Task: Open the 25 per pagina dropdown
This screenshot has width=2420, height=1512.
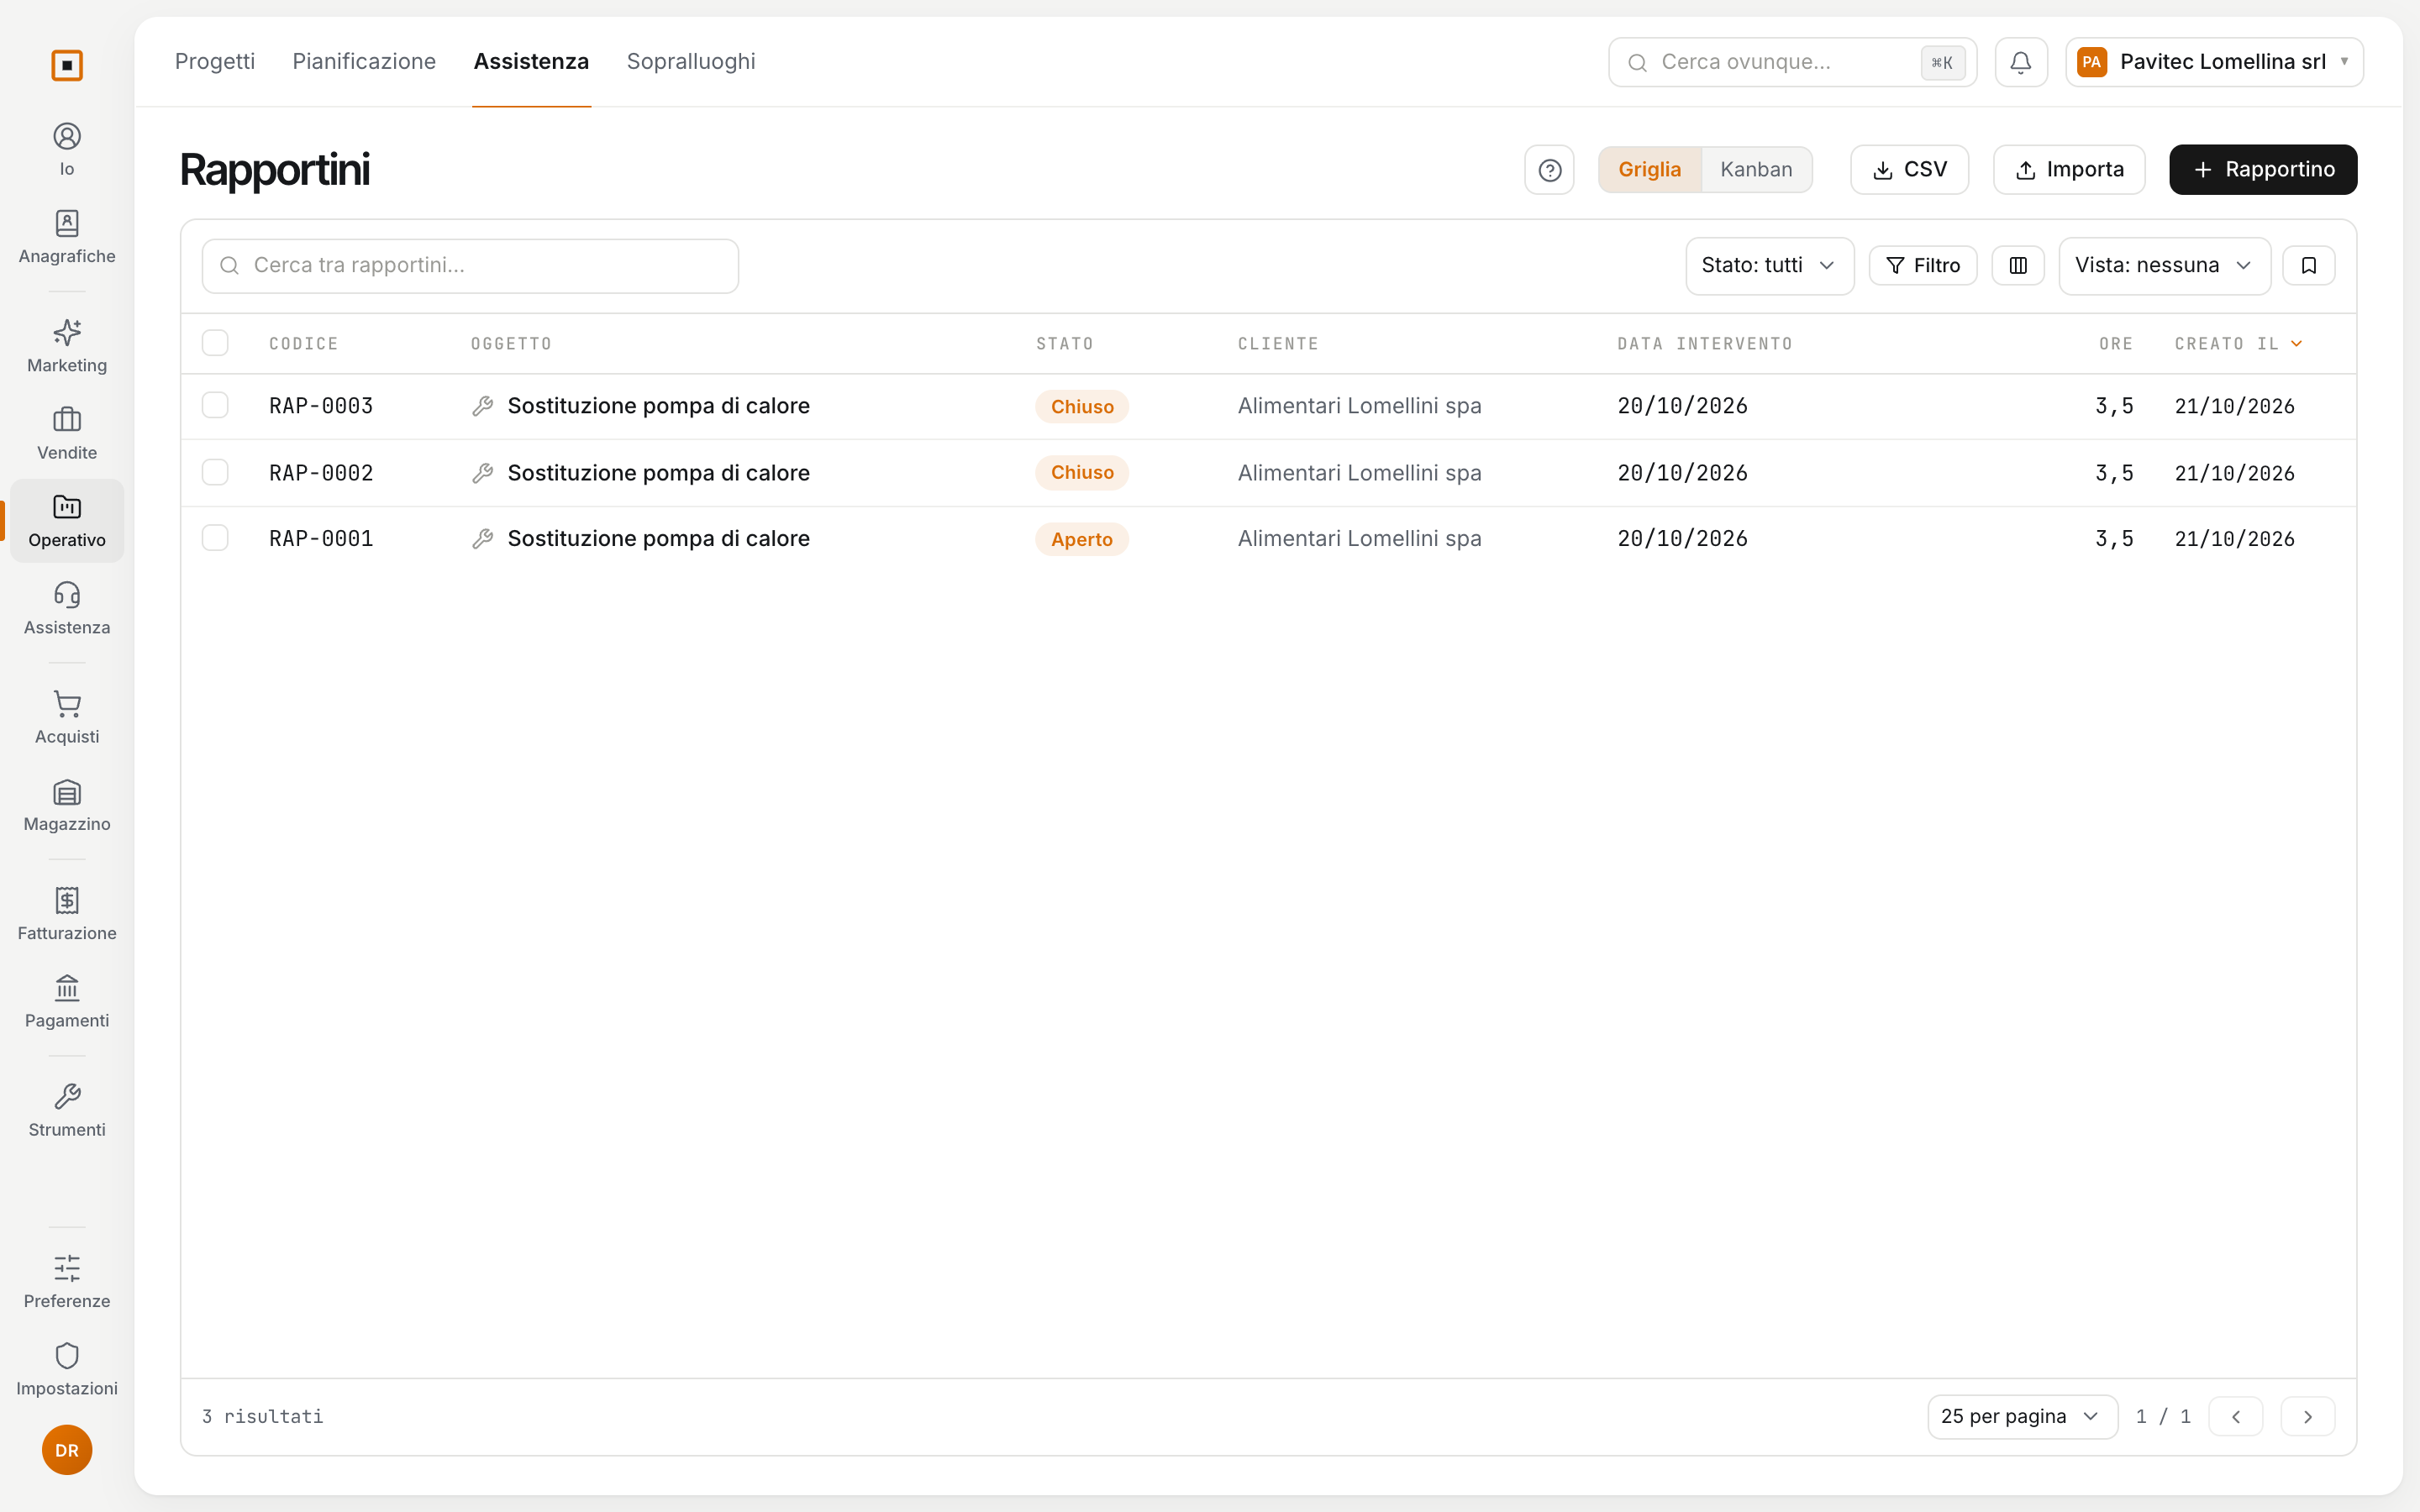Action: [2022, 1417]
